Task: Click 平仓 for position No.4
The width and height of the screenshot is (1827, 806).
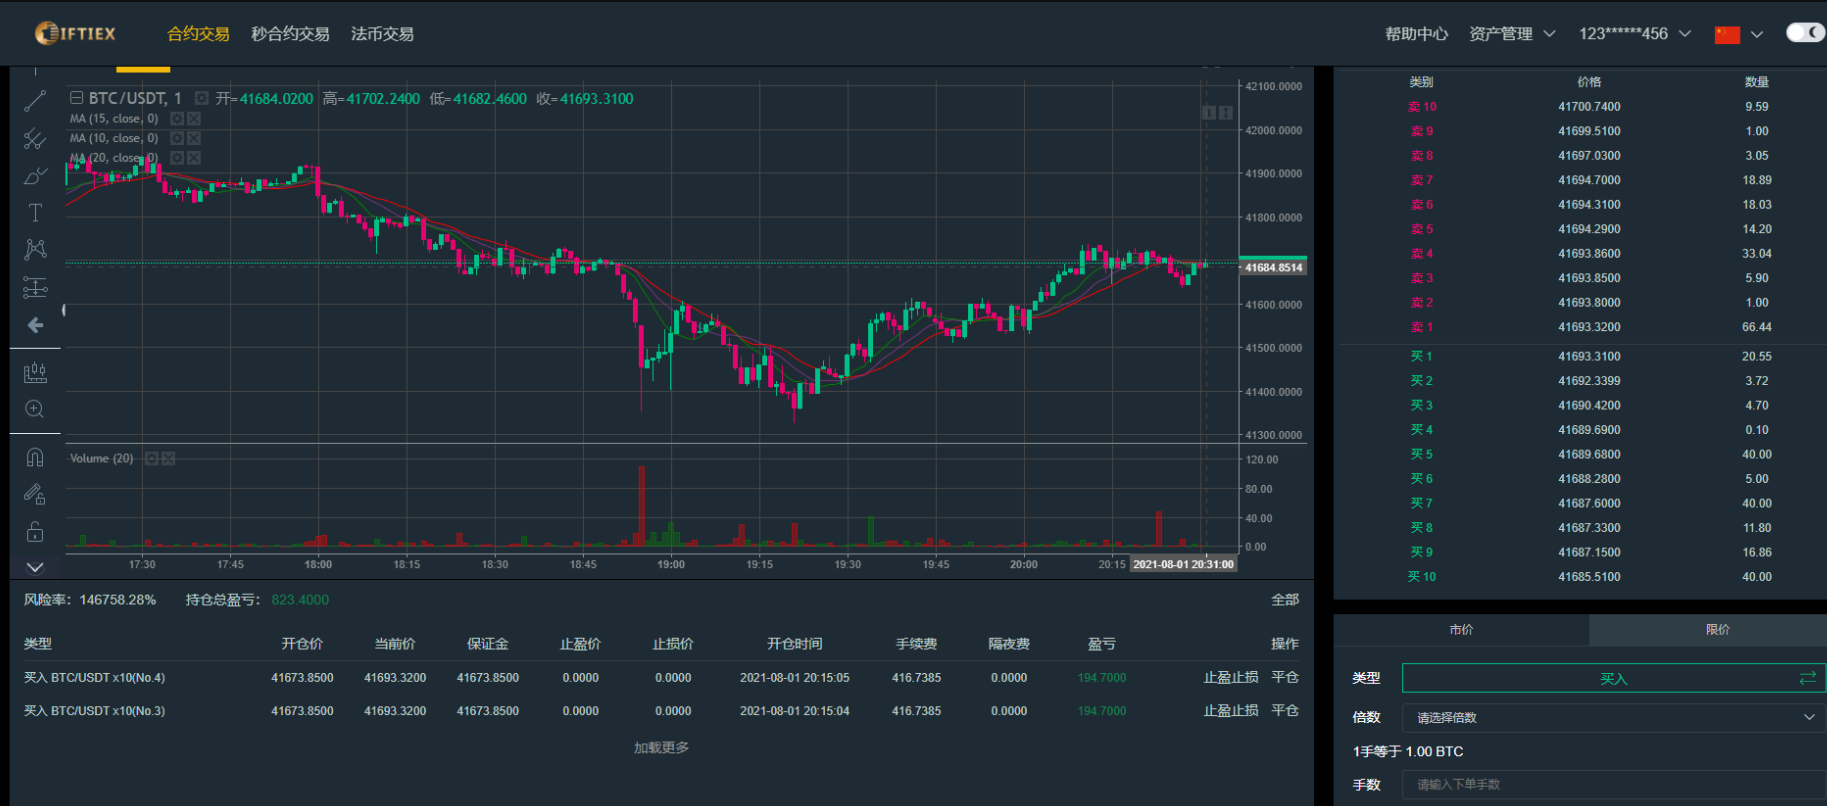Action: pyautogui.click(x=1285, y=677)
